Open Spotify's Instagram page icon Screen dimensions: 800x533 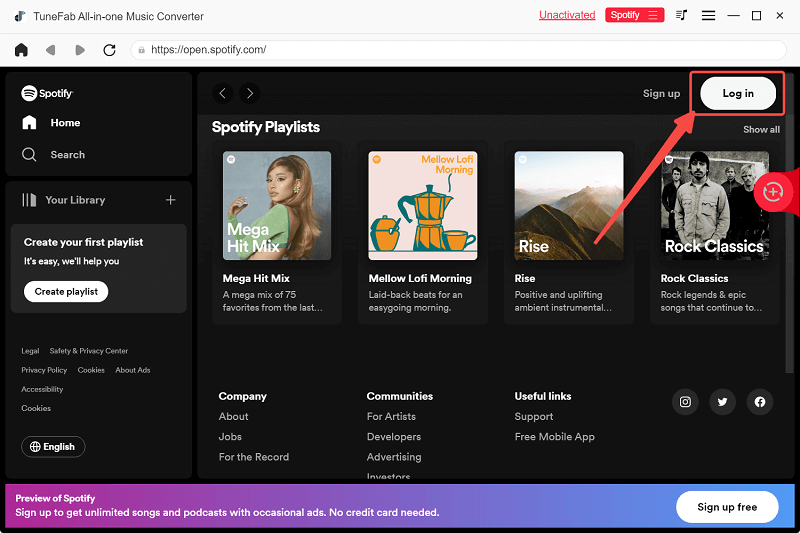click(685, 402)
